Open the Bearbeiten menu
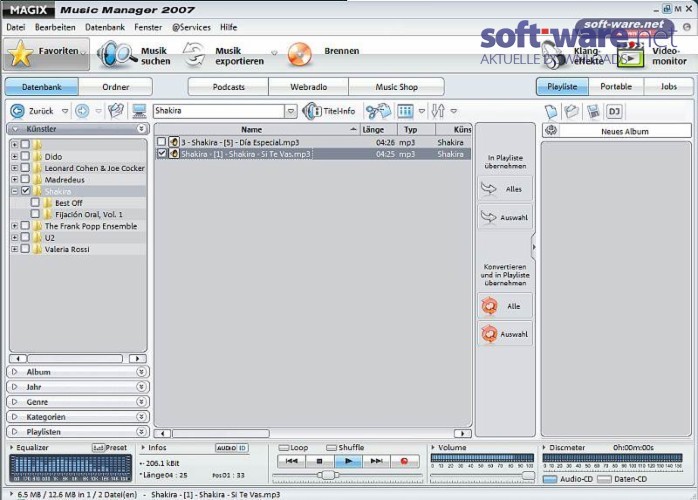The image size is (698, 500). coord(55,28)
